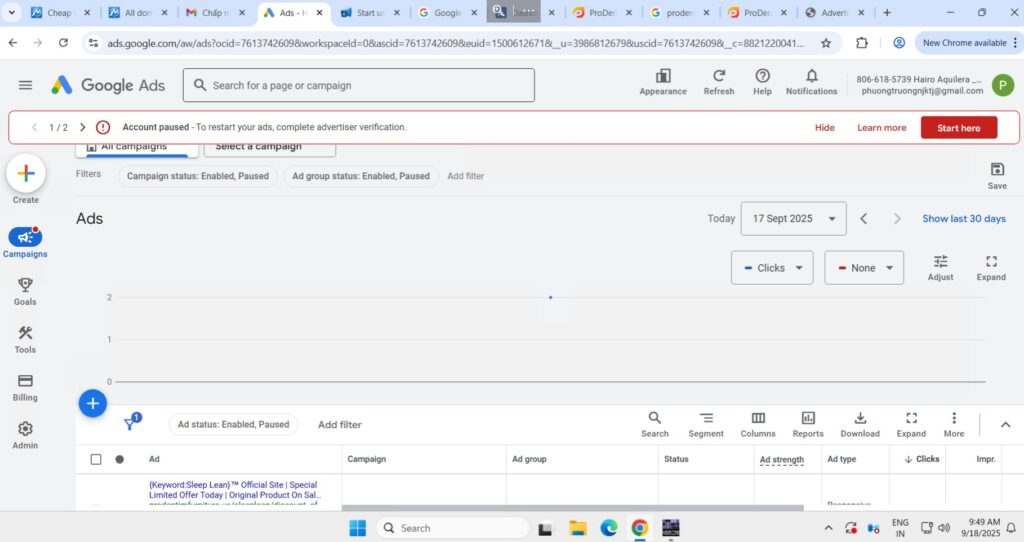Show the previous notification in the banner
This screenshot has height=542, width=1024.
[34, 127]
